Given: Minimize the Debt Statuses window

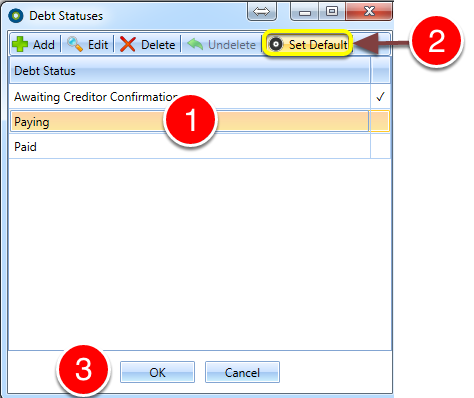Looking at the screenshot, I should (305, 12).
